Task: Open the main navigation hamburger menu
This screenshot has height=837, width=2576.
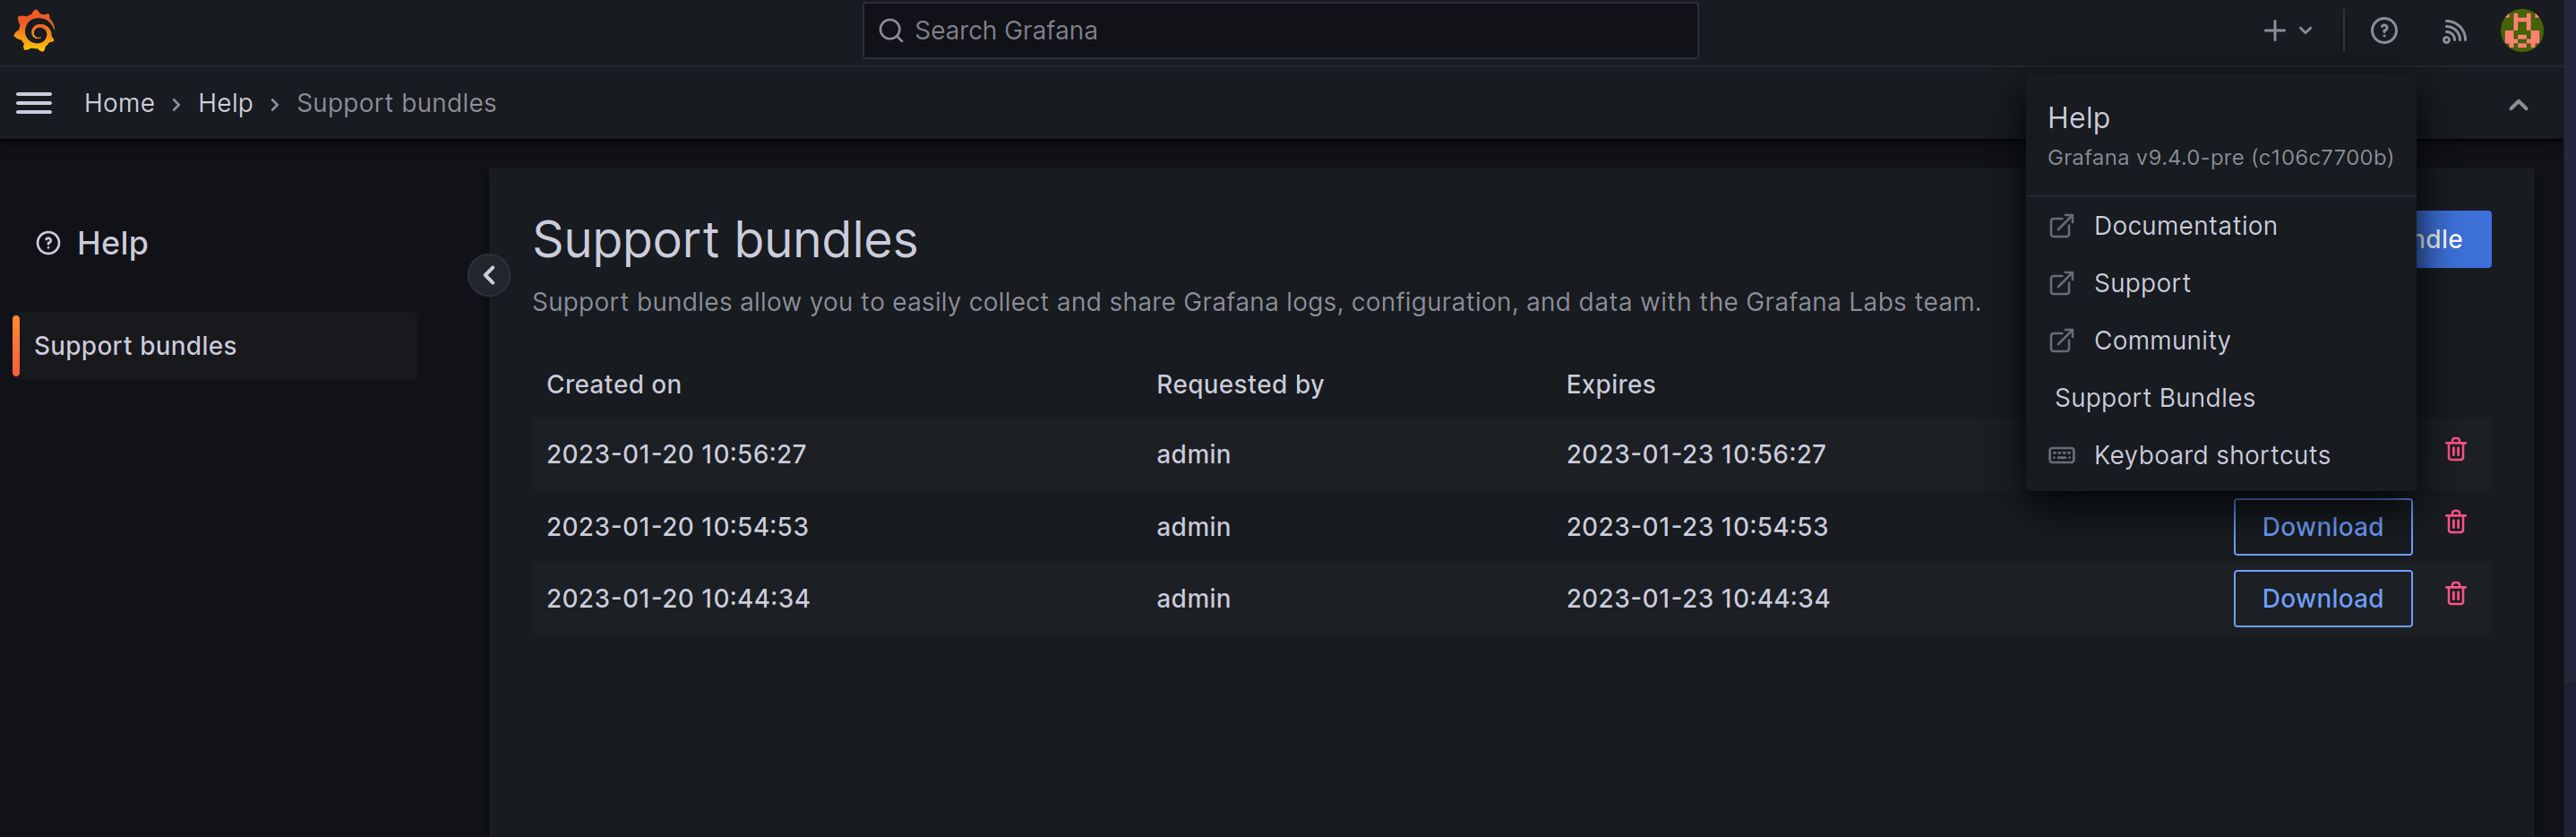Action: [33, 102]
